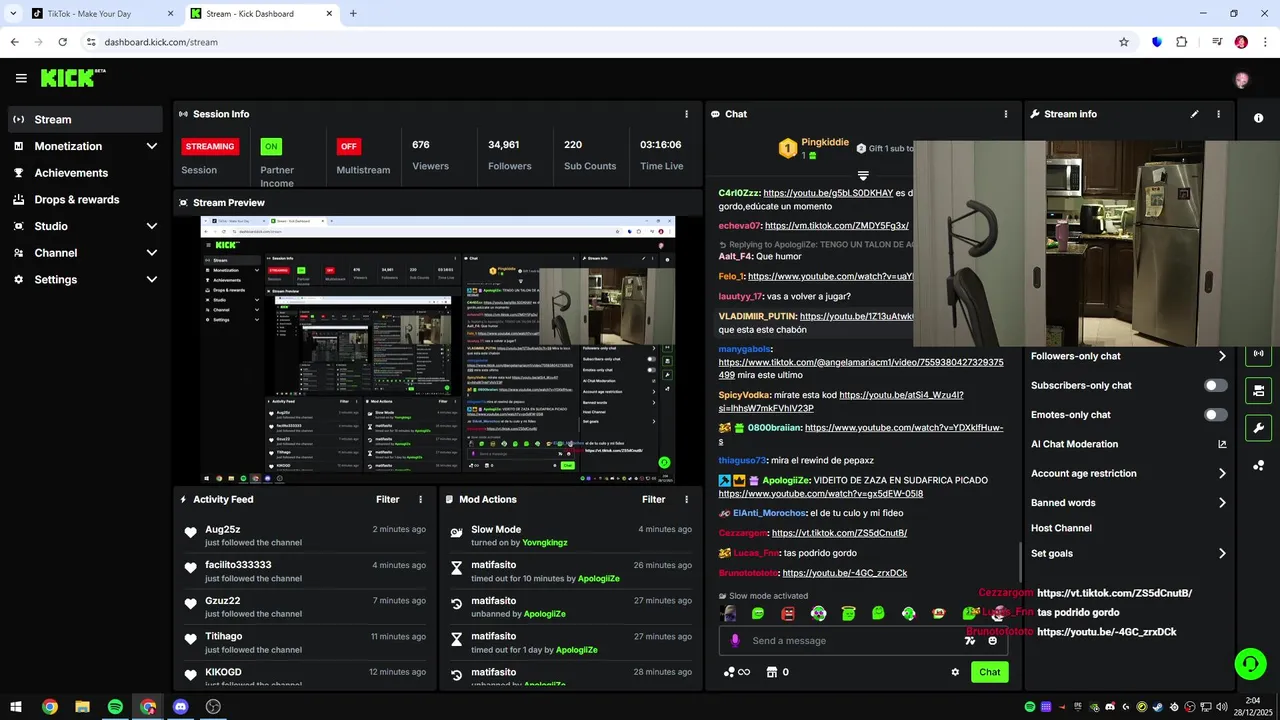The image size is (1280, 720).
Task: Open Cezzargom's vt.tiktok.com link
Action: tap(839, 533)
